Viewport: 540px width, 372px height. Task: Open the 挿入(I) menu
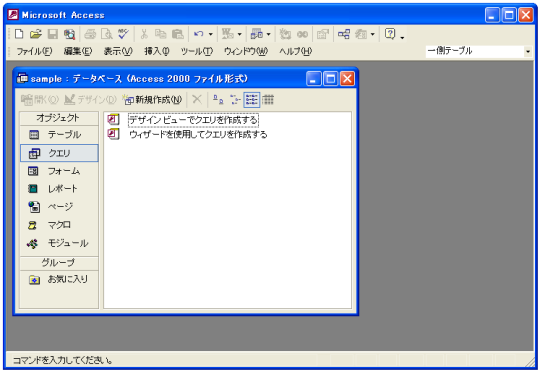[157, 51]
